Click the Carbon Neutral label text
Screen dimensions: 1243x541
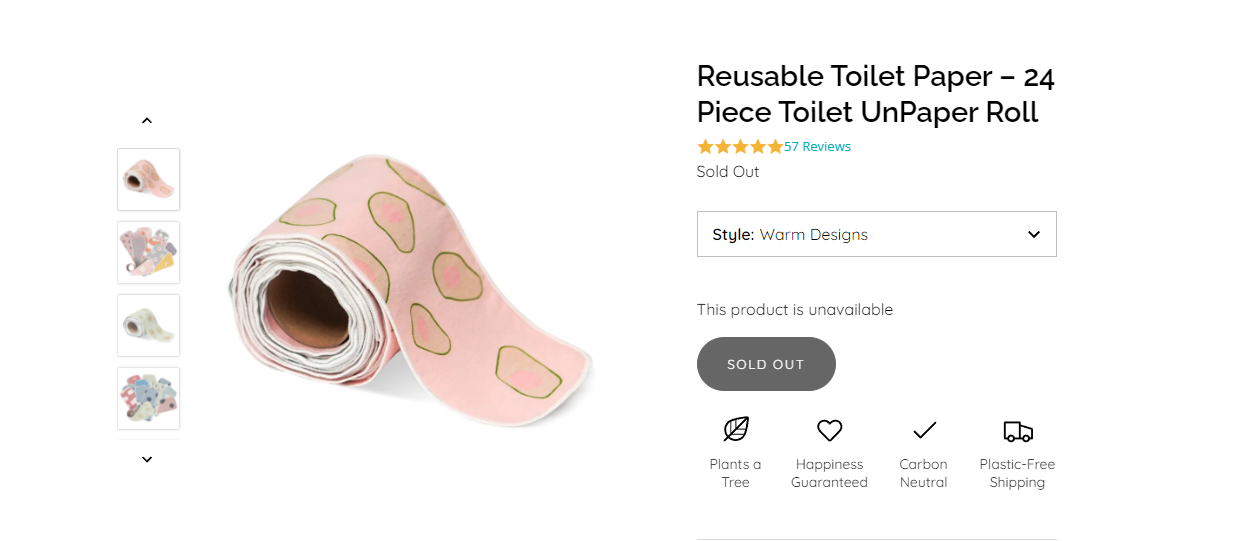pyautogui.click(x=923, y=473)
